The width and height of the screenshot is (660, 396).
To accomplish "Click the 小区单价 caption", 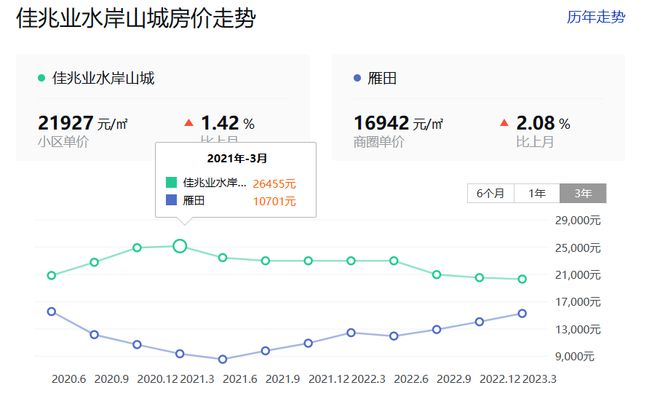I will pos(63,142).
